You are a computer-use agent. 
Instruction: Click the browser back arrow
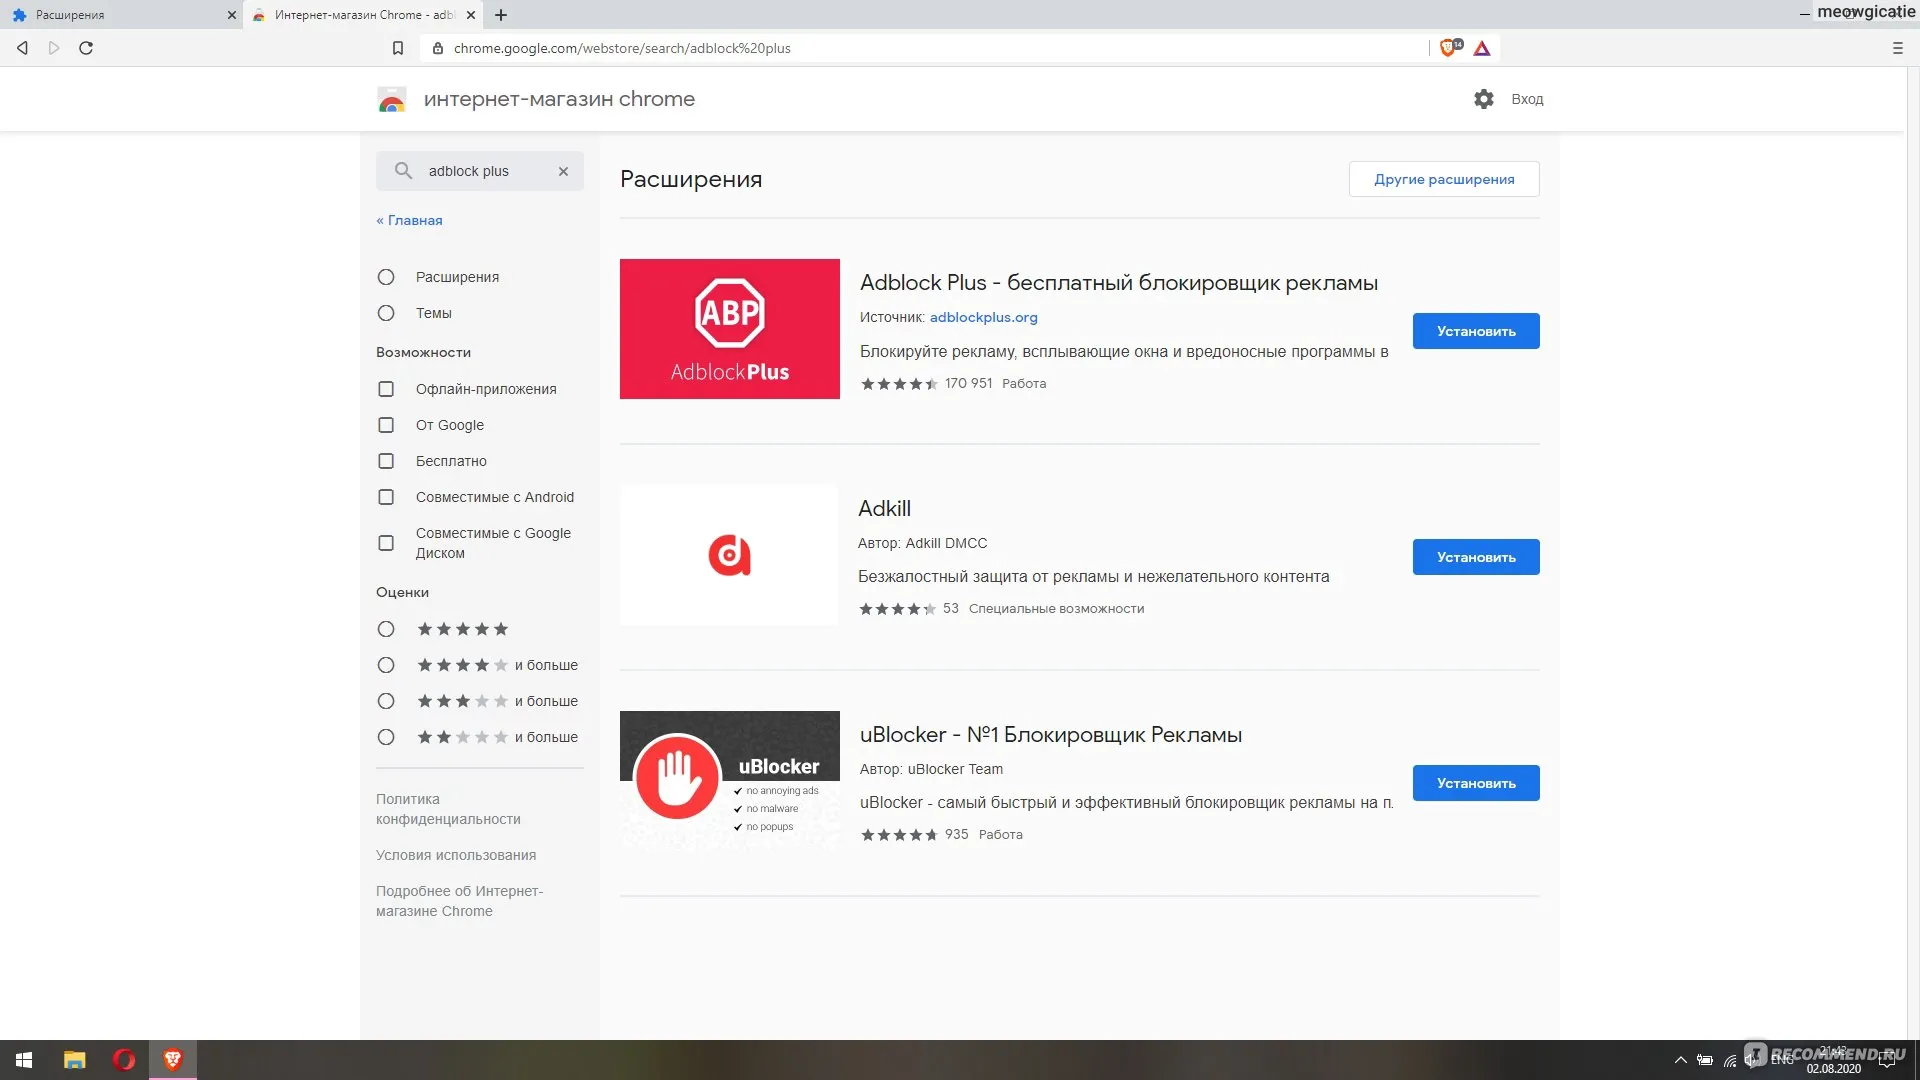pyautogui.click(x=22, y=48)
